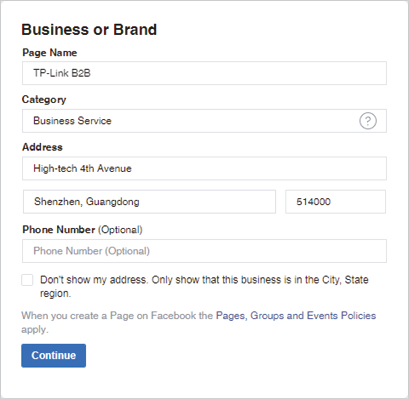Click the word apply. below the policies link
The width and height of the screenshot is (409, 399).
coord(35,330)
